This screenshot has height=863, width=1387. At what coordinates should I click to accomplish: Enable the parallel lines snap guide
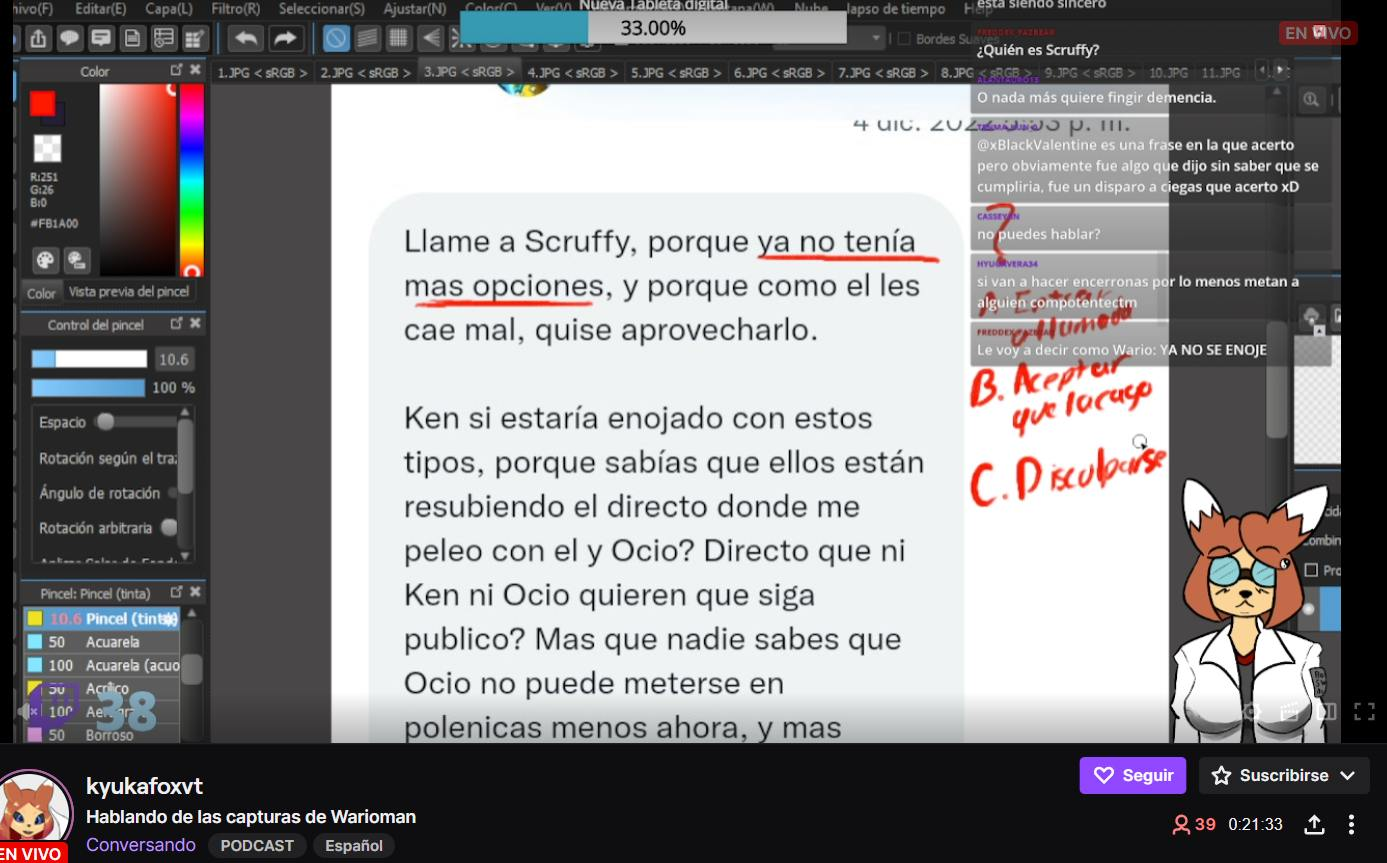367,39
